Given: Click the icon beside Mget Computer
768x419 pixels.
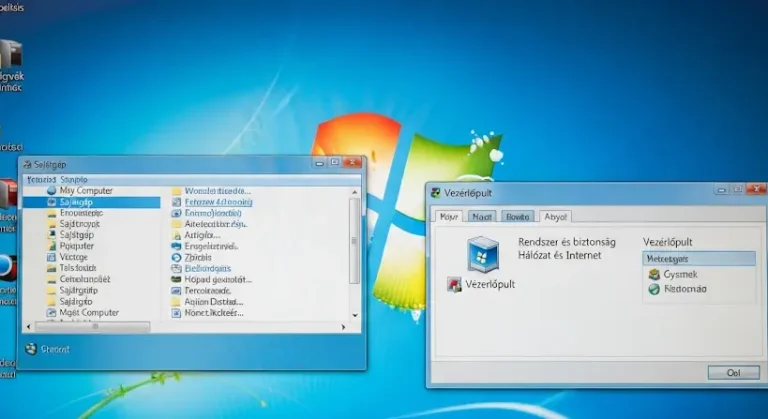Looking at the screenshot, I should [x=51, y=313].
